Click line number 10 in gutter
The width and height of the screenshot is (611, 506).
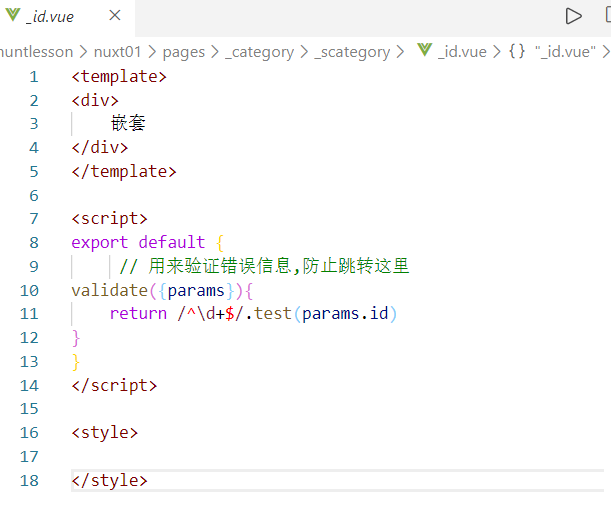coord(28,290)
